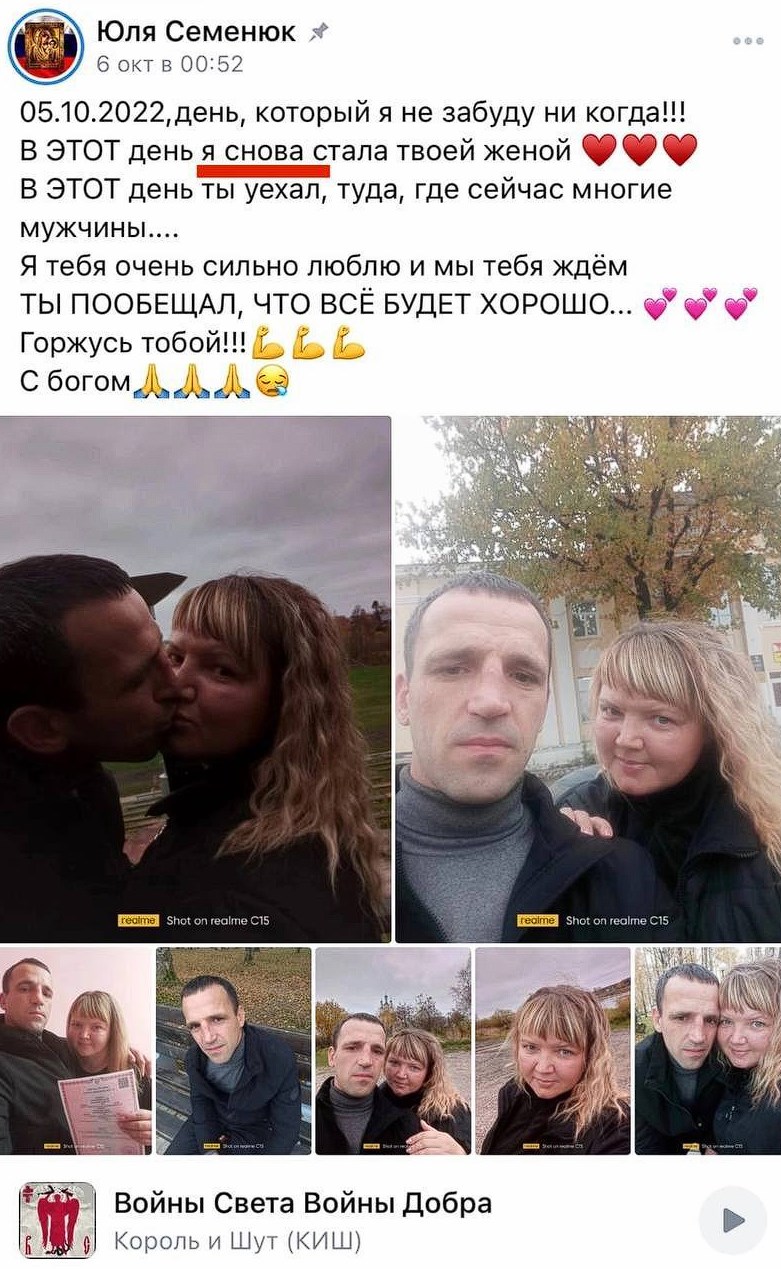Open the post timestamp 6 окт в 00:52
The height and width of the screenshot is (1269, 781).
click(x=170, y=64)
